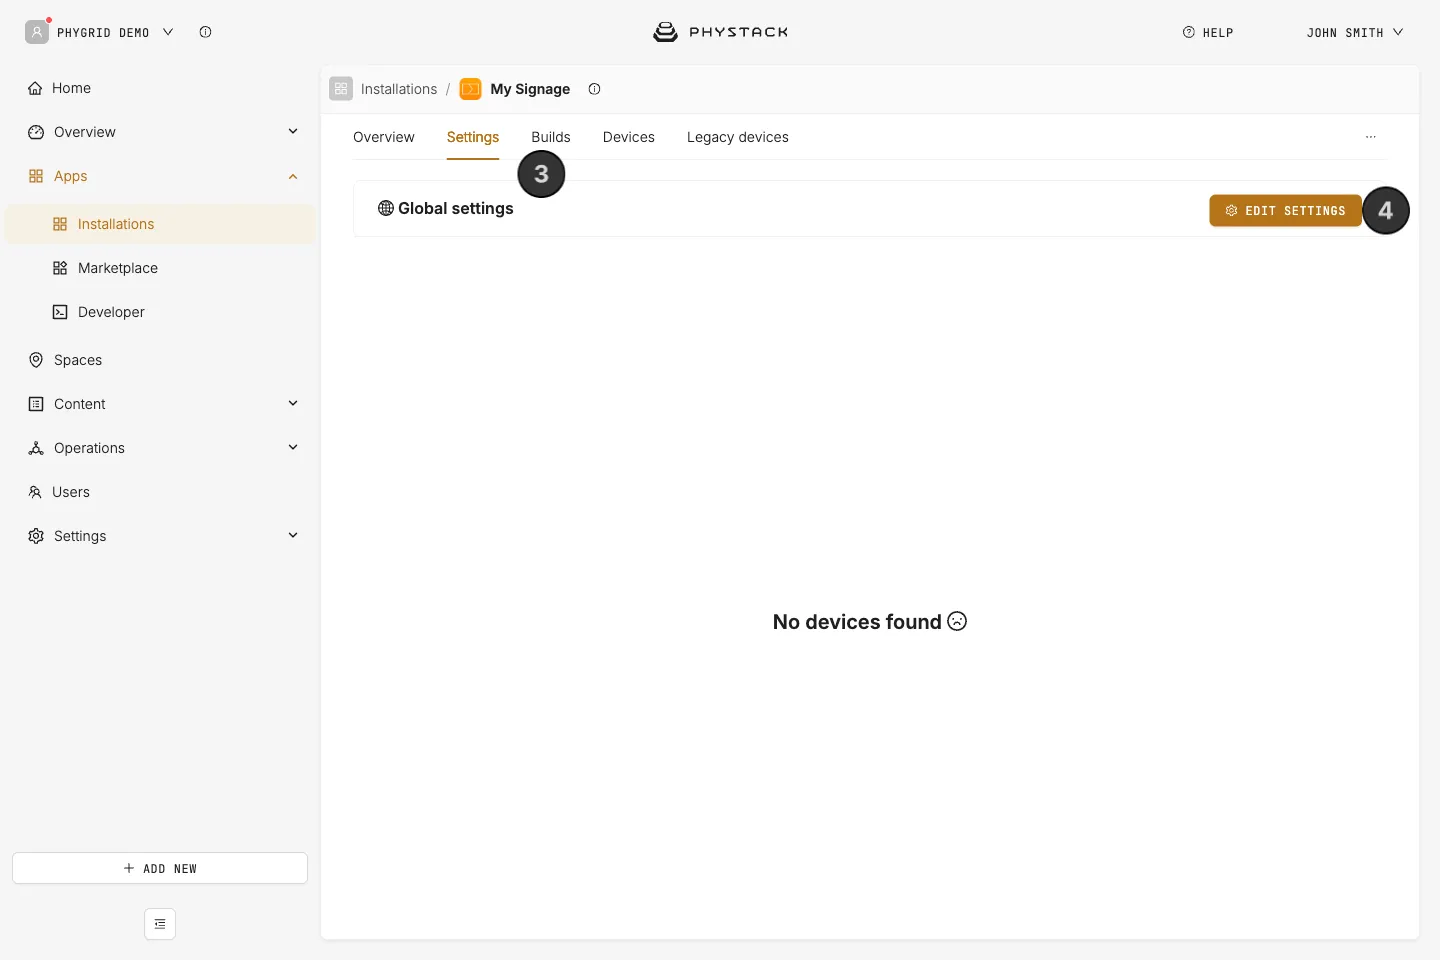Expand the Content sidebar section
The height and width of the screenshot is (960, 1440).
click(293, 403)
